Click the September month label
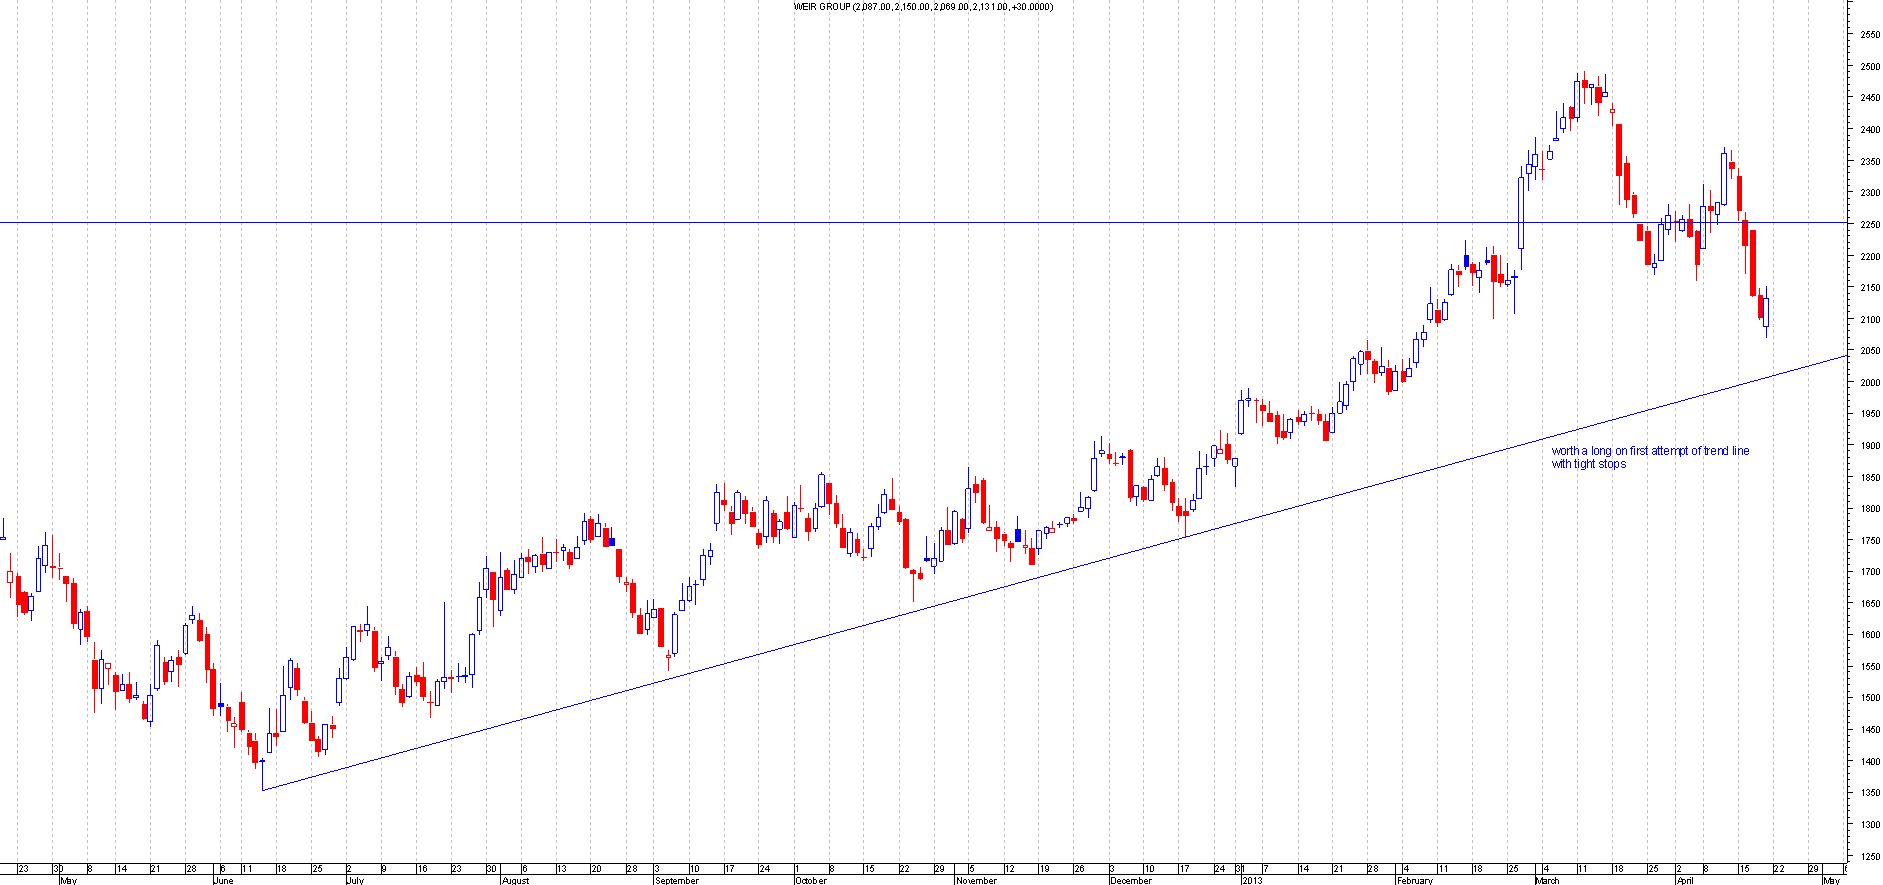This screenshot has height=885, width=1883. tap(676, 880)
